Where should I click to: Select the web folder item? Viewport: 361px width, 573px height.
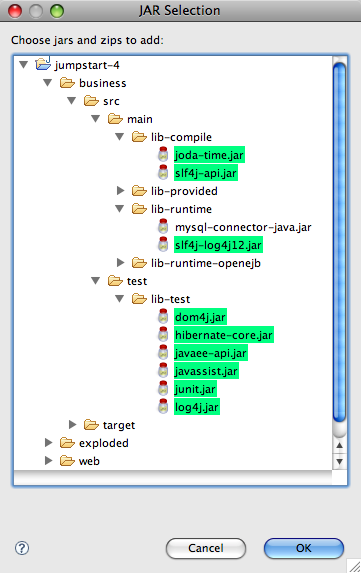[x=89, y=461]
